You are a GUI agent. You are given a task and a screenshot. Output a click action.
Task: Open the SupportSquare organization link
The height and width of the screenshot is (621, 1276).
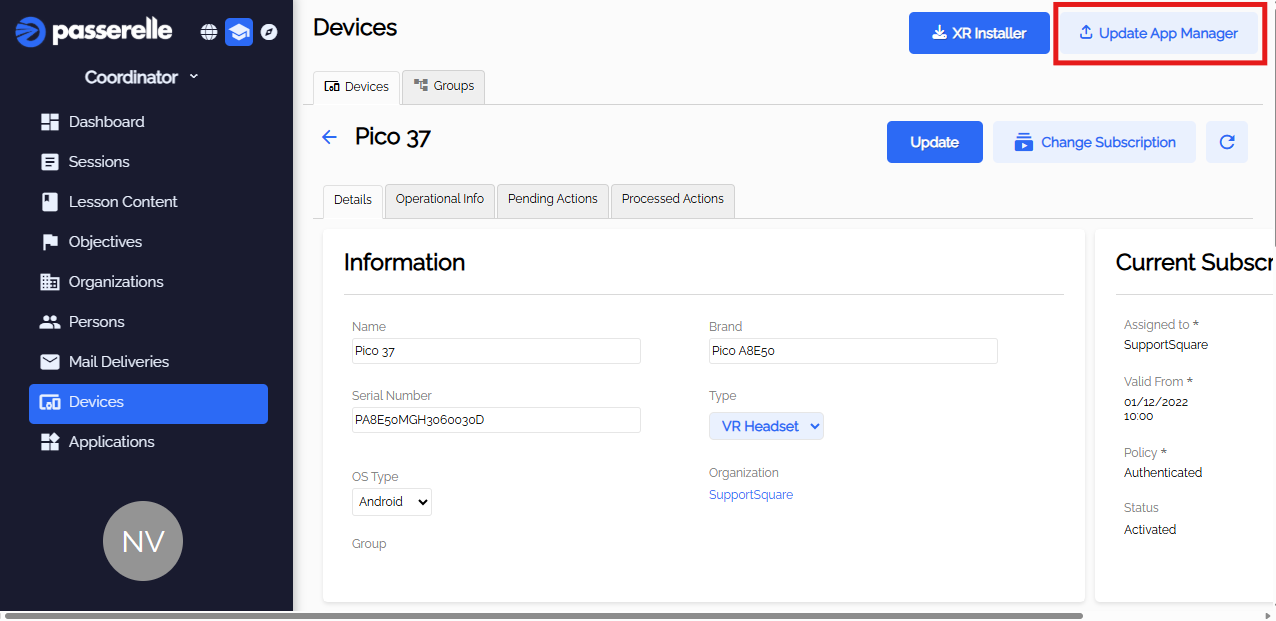pos(751,495)
